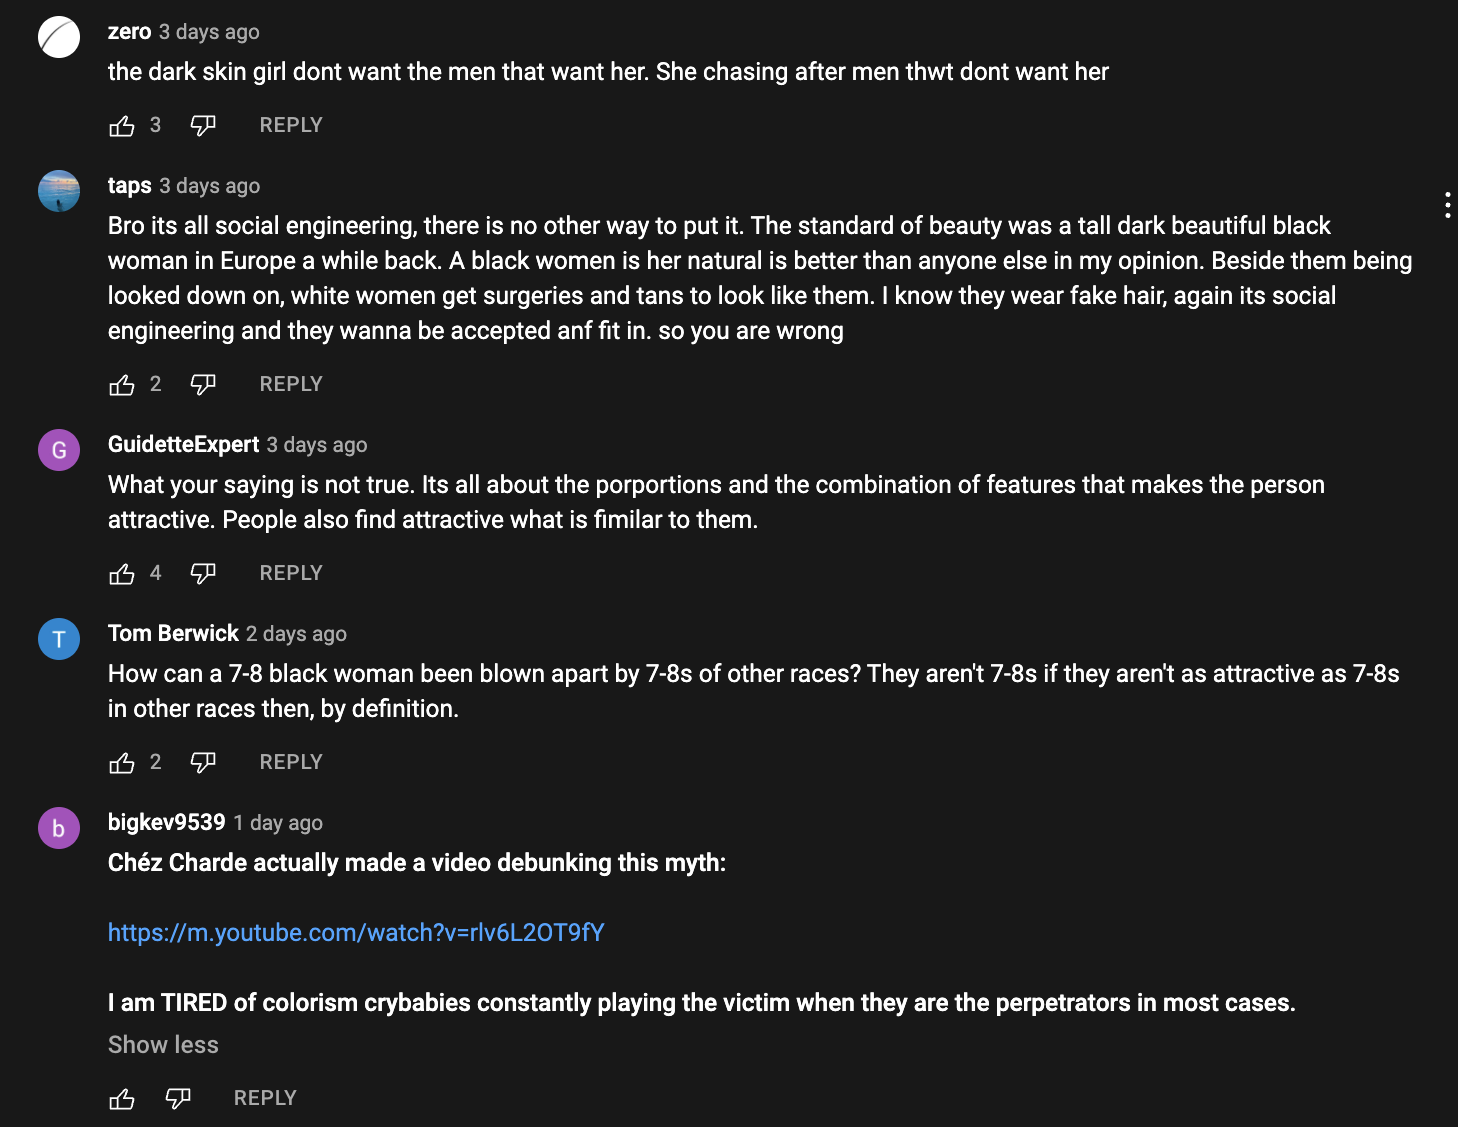Like Tom Berwick's comment
This screenshot has width=1458, height=1127.
pyautogui.click(x=122, y=763)
